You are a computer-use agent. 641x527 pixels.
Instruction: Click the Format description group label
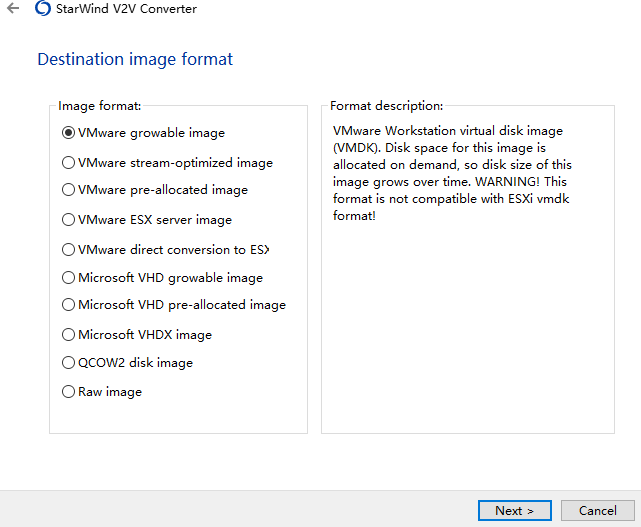[x=386, y=106]
